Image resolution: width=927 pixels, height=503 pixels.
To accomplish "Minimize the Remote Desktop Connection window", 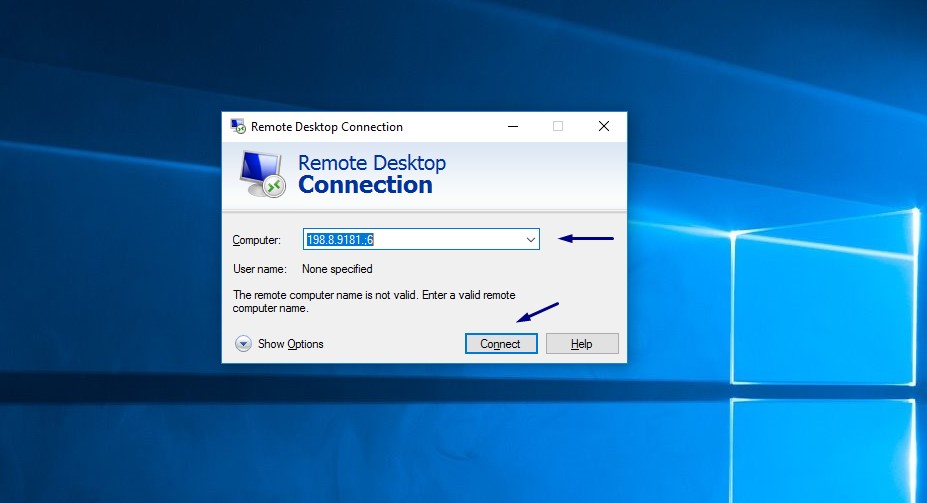I will [x=513, y=126].
